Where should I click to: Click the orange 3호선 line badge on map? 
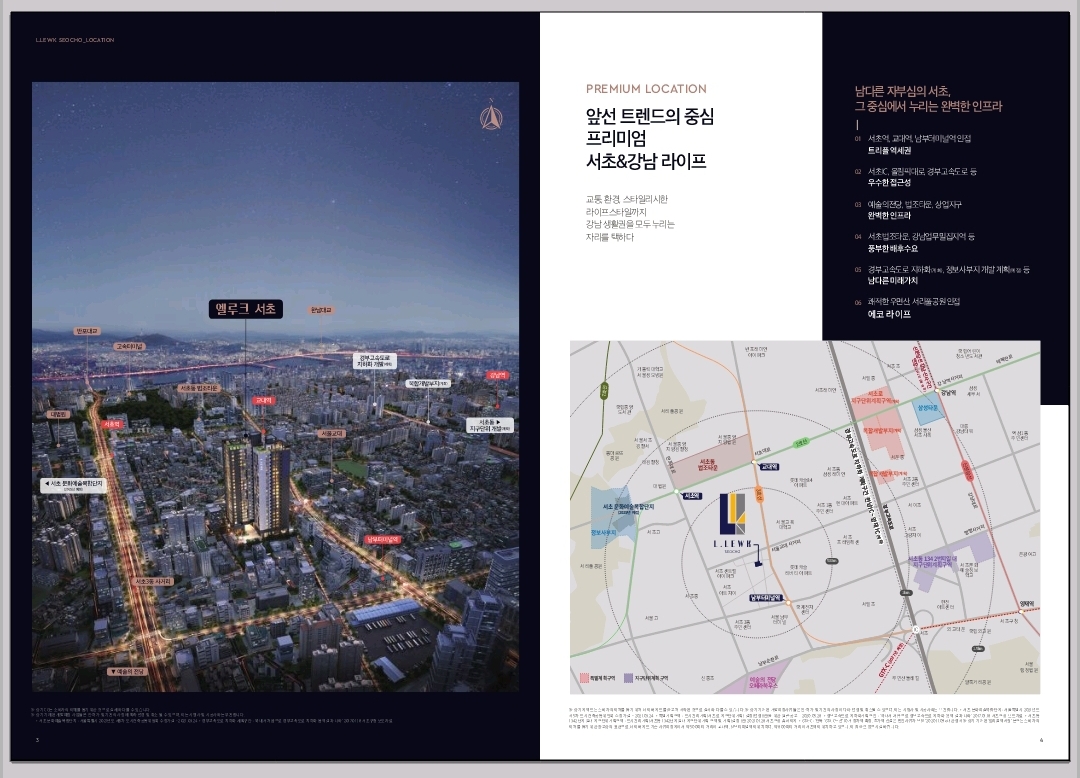tap(760, 494)
